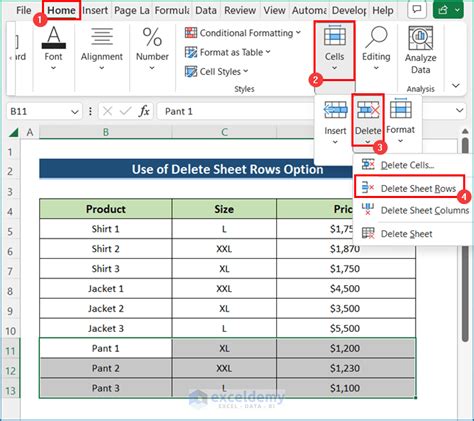The height and width of the screenshot is (421, 474).
Task: Choose Delete Sheet Columns from menu
Action: 425,210
